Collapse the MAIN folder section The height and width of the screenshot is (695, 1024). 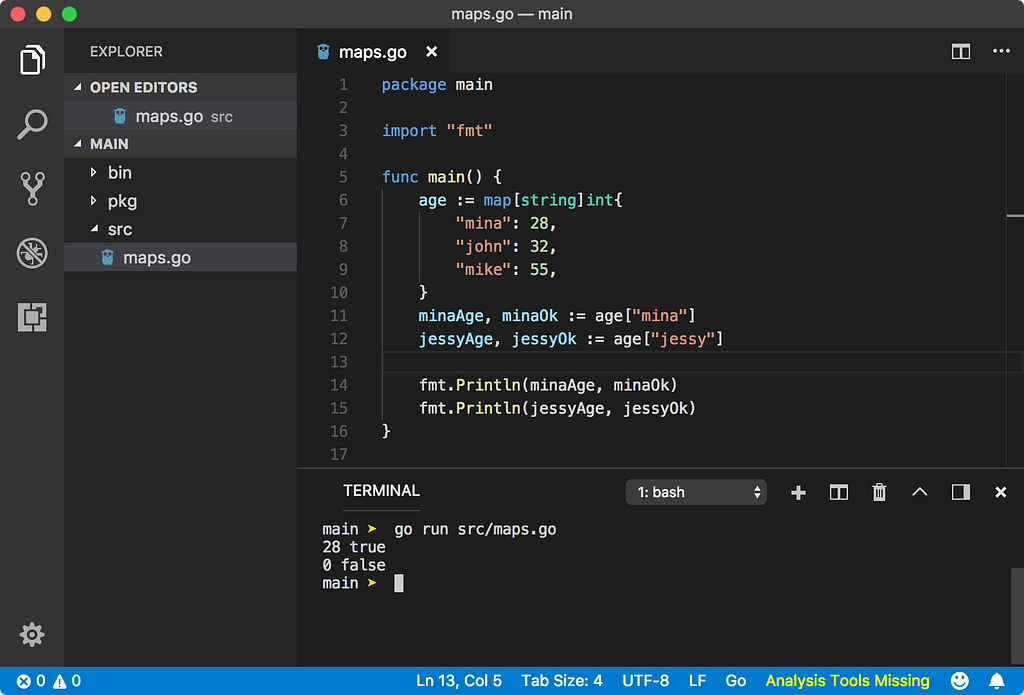coord(181,144)
